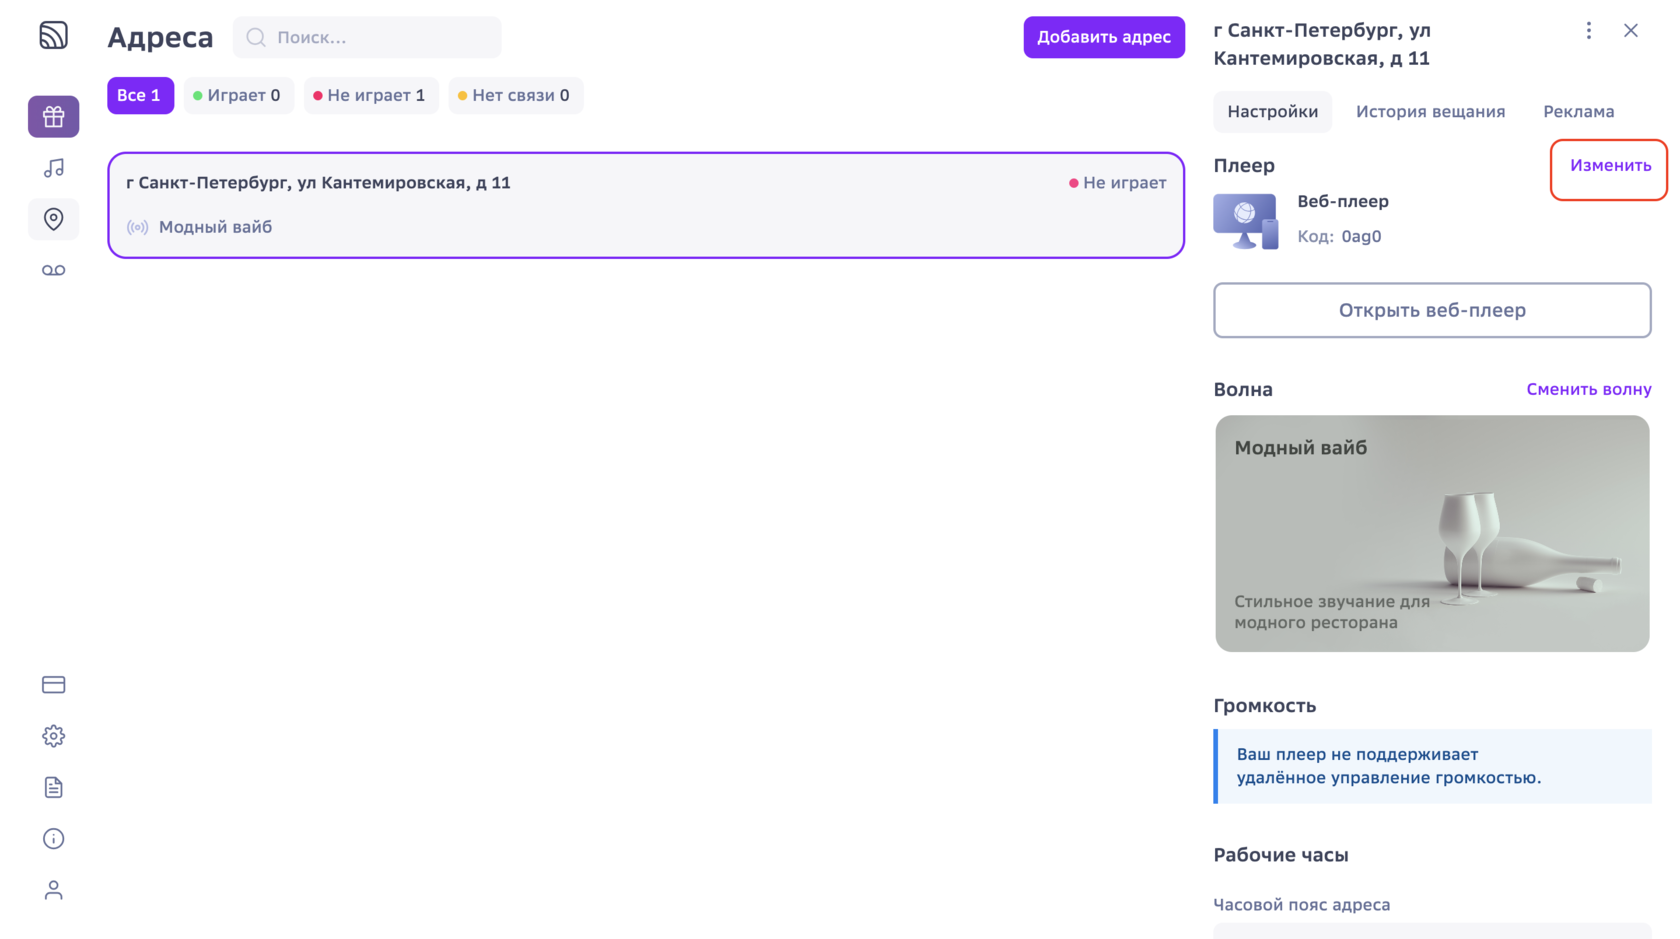This screenshot has height=939, width=1680.
Task: Click the web player device icon
Action: click(x=1245, y=221)
